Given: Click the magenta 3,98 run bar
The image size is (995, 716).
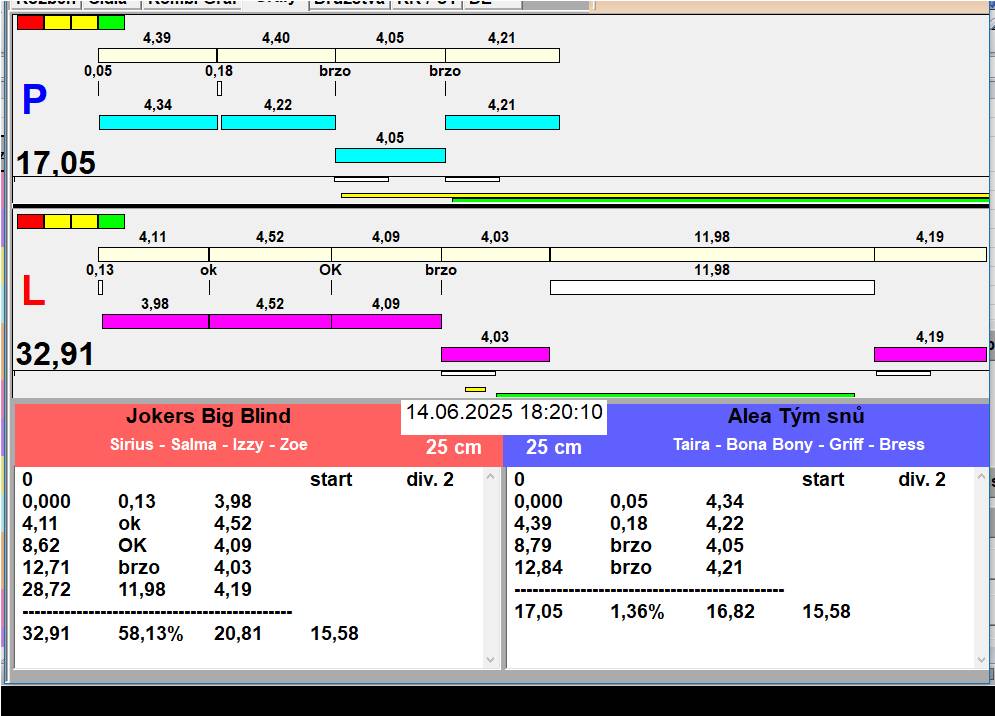Looking at the screenshot, I should pos(155,321).
